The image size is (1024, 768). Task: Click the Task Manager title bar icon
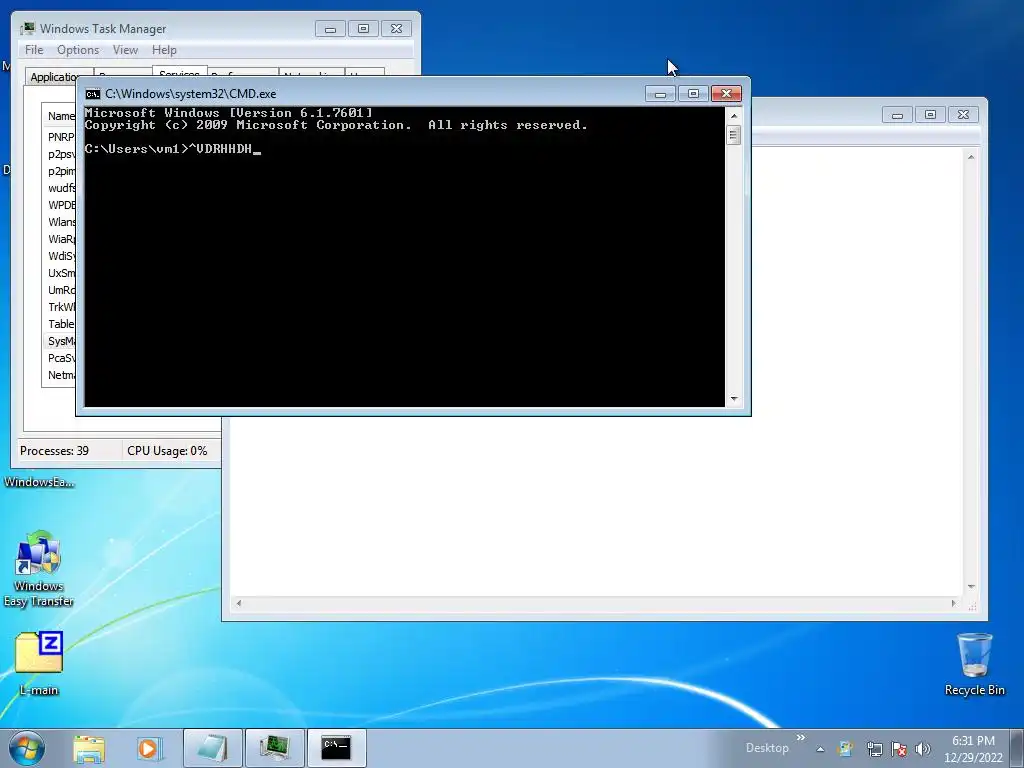27,29
